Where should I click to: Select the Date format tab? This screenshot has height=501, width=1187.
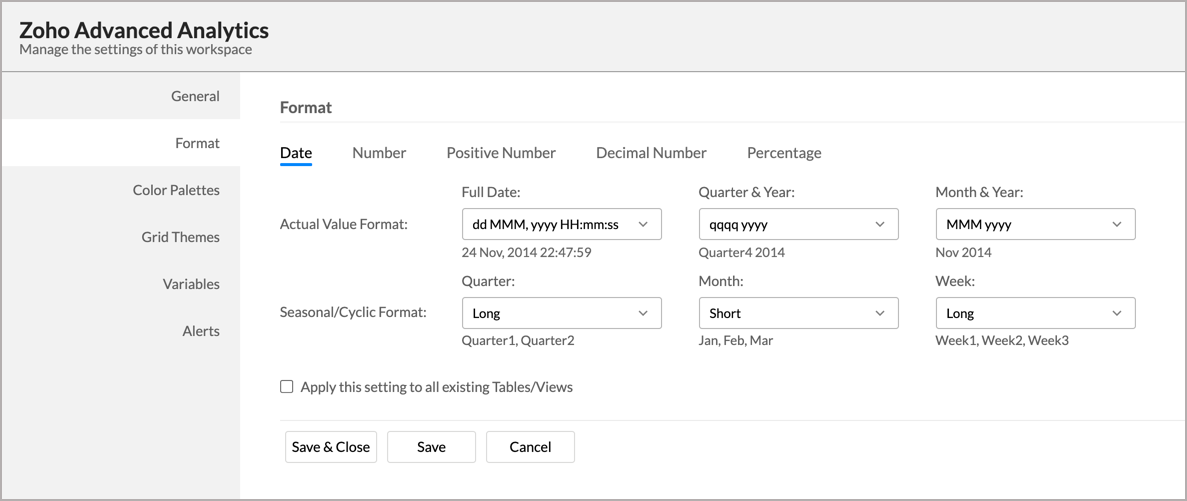[x=296, y=153]
